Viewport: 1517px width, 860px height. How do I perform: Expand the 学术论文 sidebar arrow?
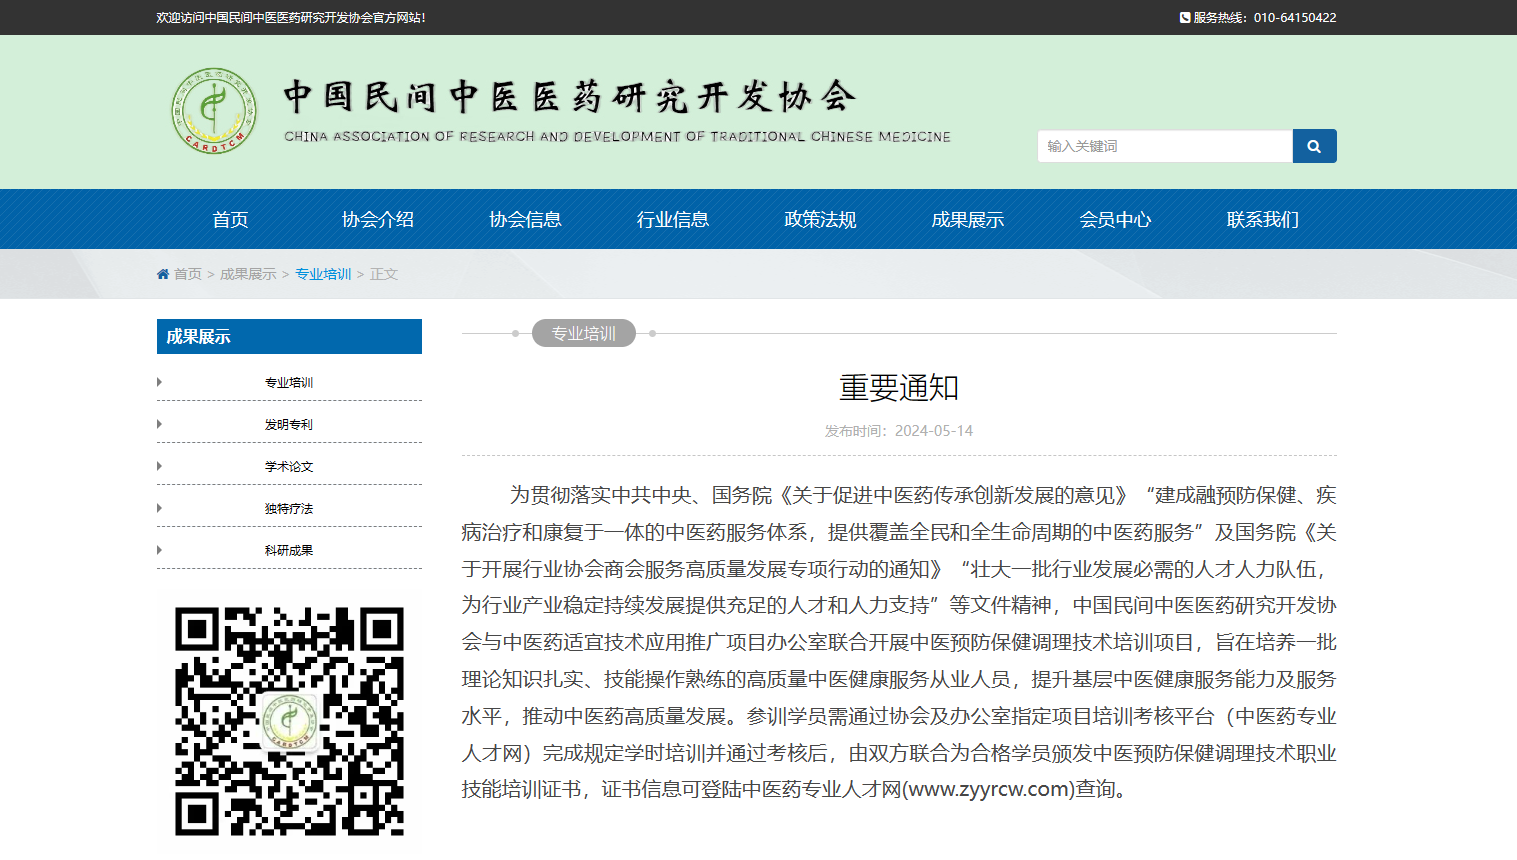coord(160,466)
